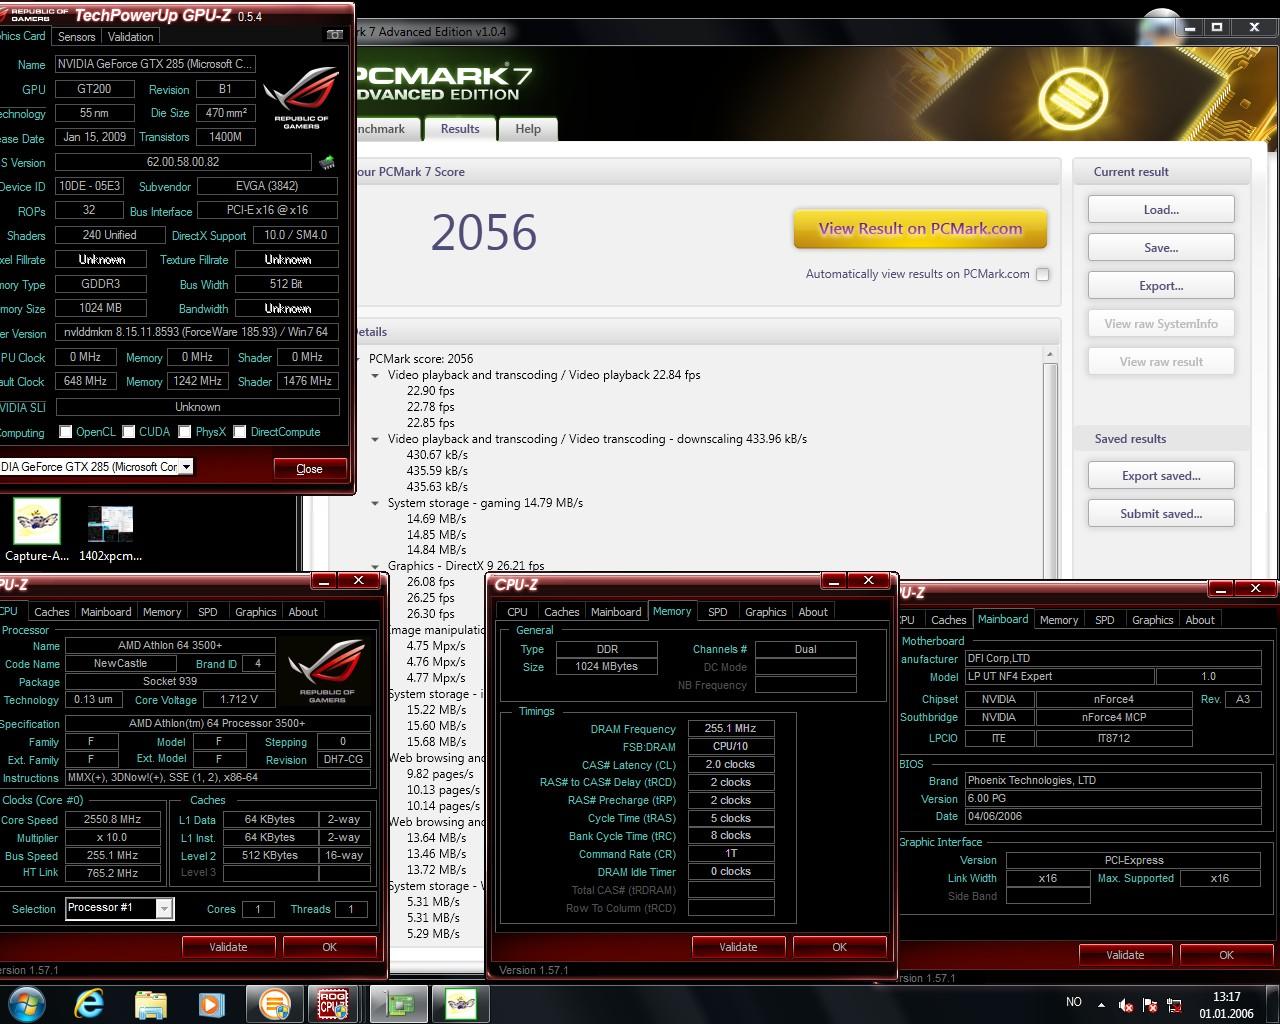
Task: Open the Help tab in PCMark 7
Action: 528,129
